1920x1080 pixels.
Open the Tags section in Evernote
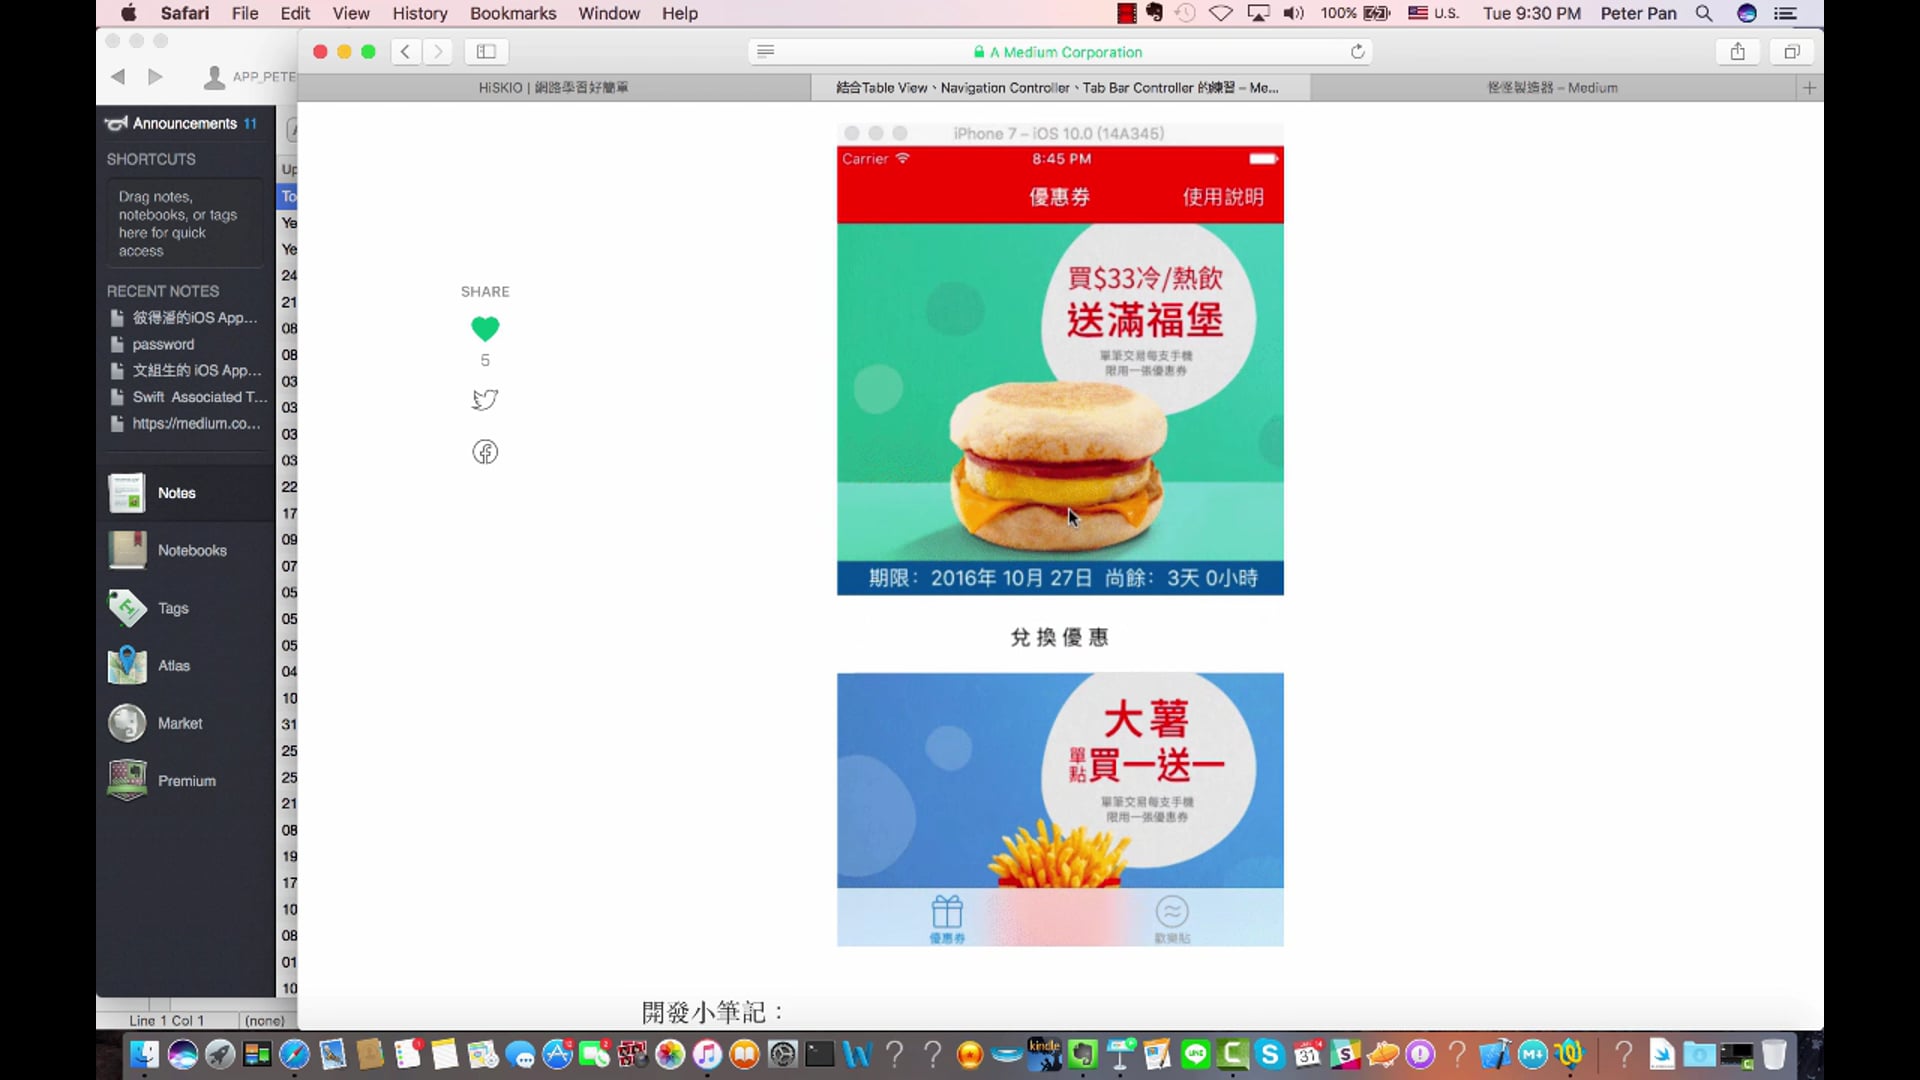point(172,608)
